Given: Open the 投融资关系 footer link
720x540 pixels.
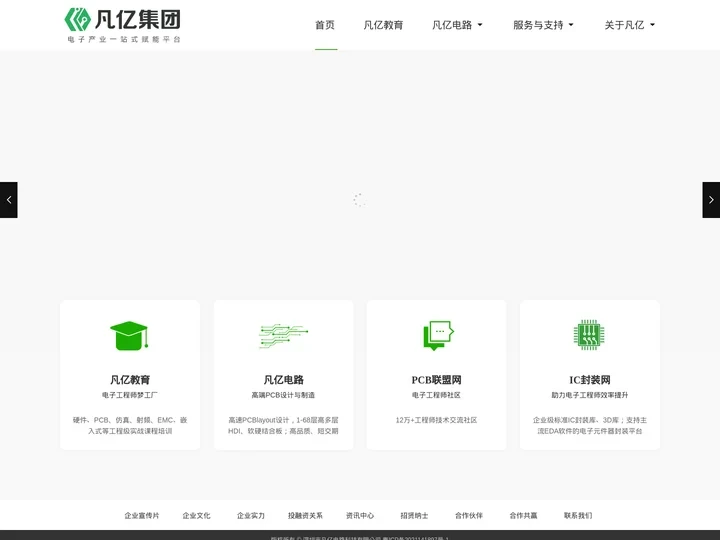Looking at the screenshot, I should point(305,516).
